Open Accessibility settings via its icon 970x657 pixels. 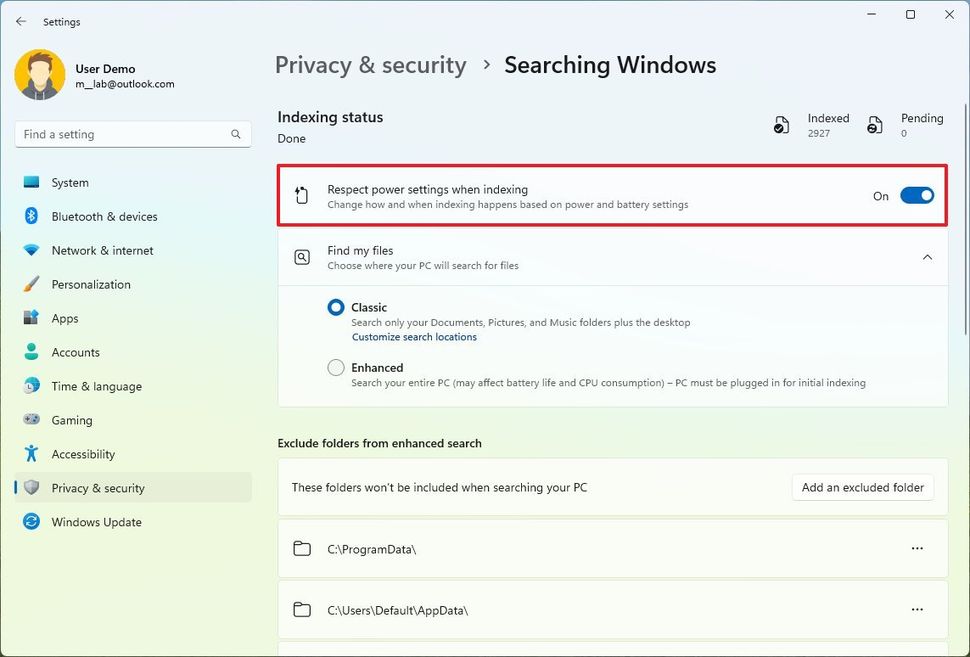33,454
